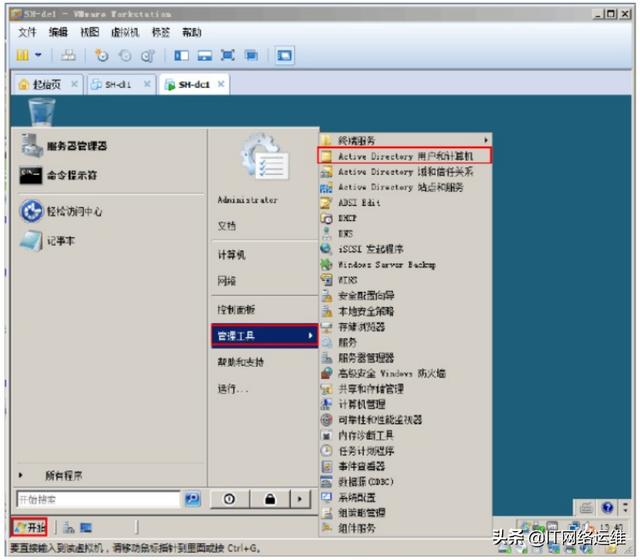Open 服务 in the admin tools list
The width and height of the screenshot is (640, 560).
[404, 342]
